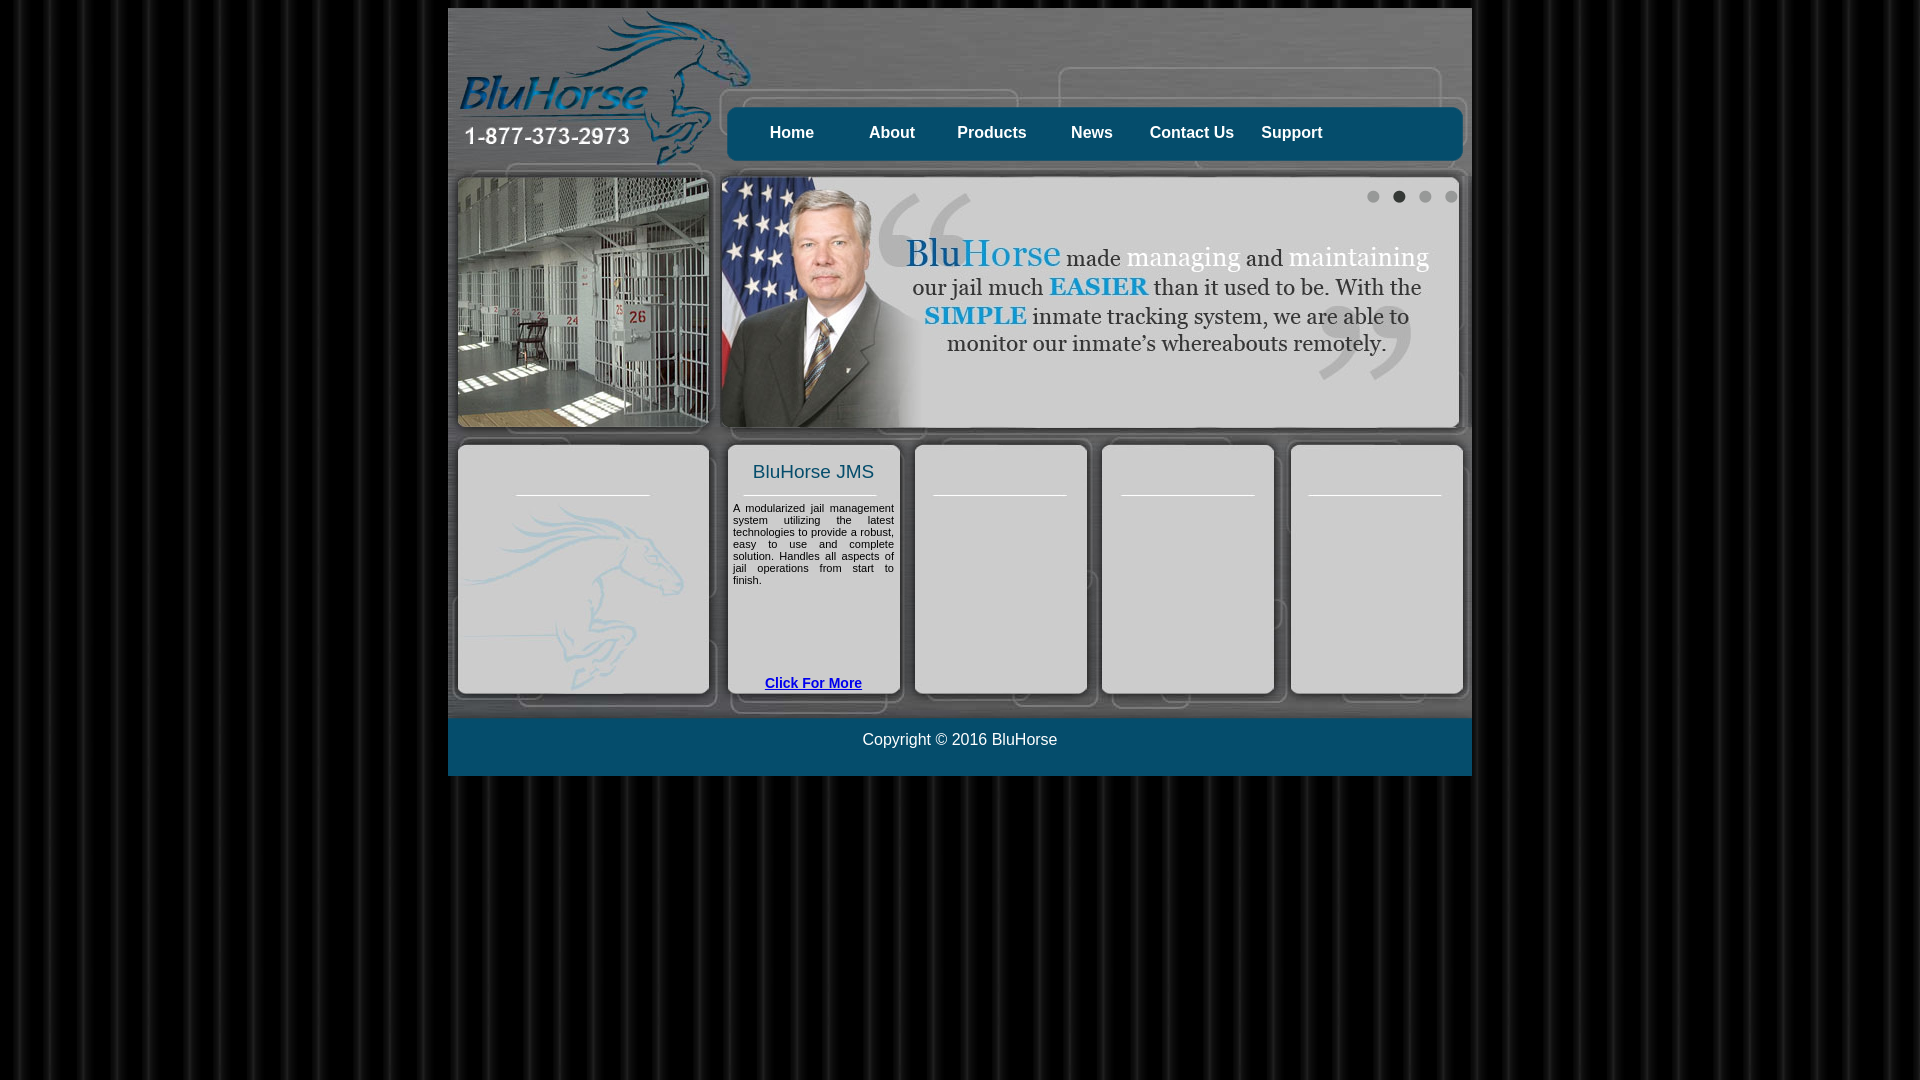Click the Products navigation tab
The width and height of the screenshot is (1920, 1080).
[992, 132]
